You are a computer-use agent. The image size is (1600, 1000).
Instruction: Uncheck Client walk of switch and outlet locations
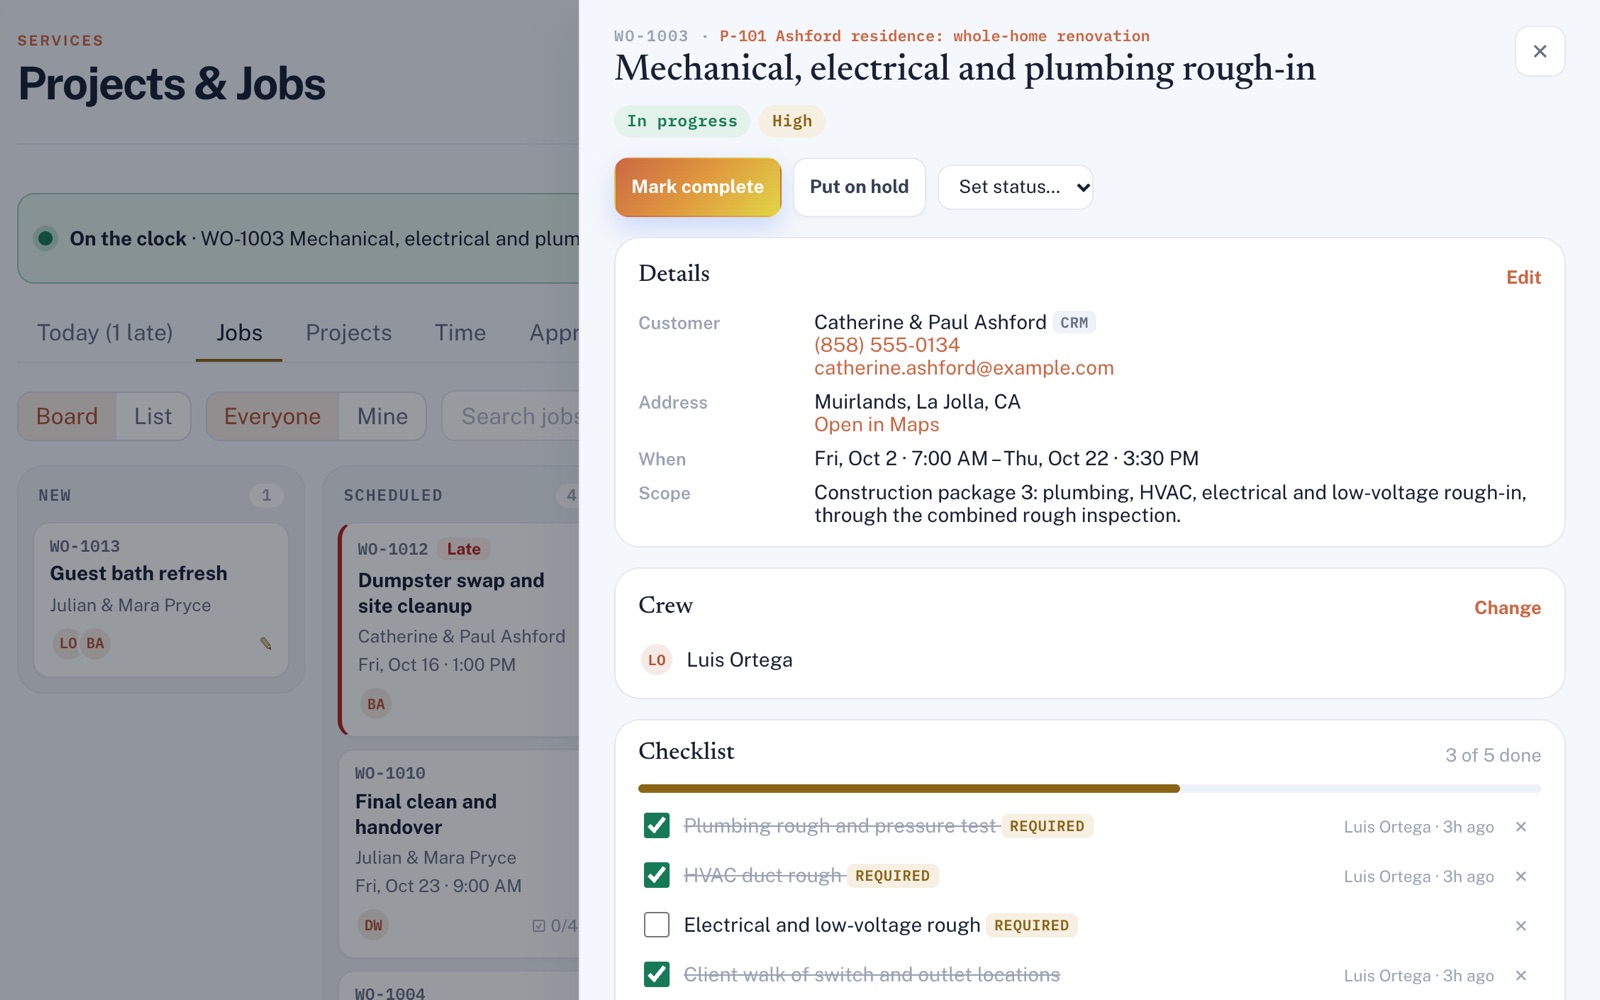(x=657, y=974)
